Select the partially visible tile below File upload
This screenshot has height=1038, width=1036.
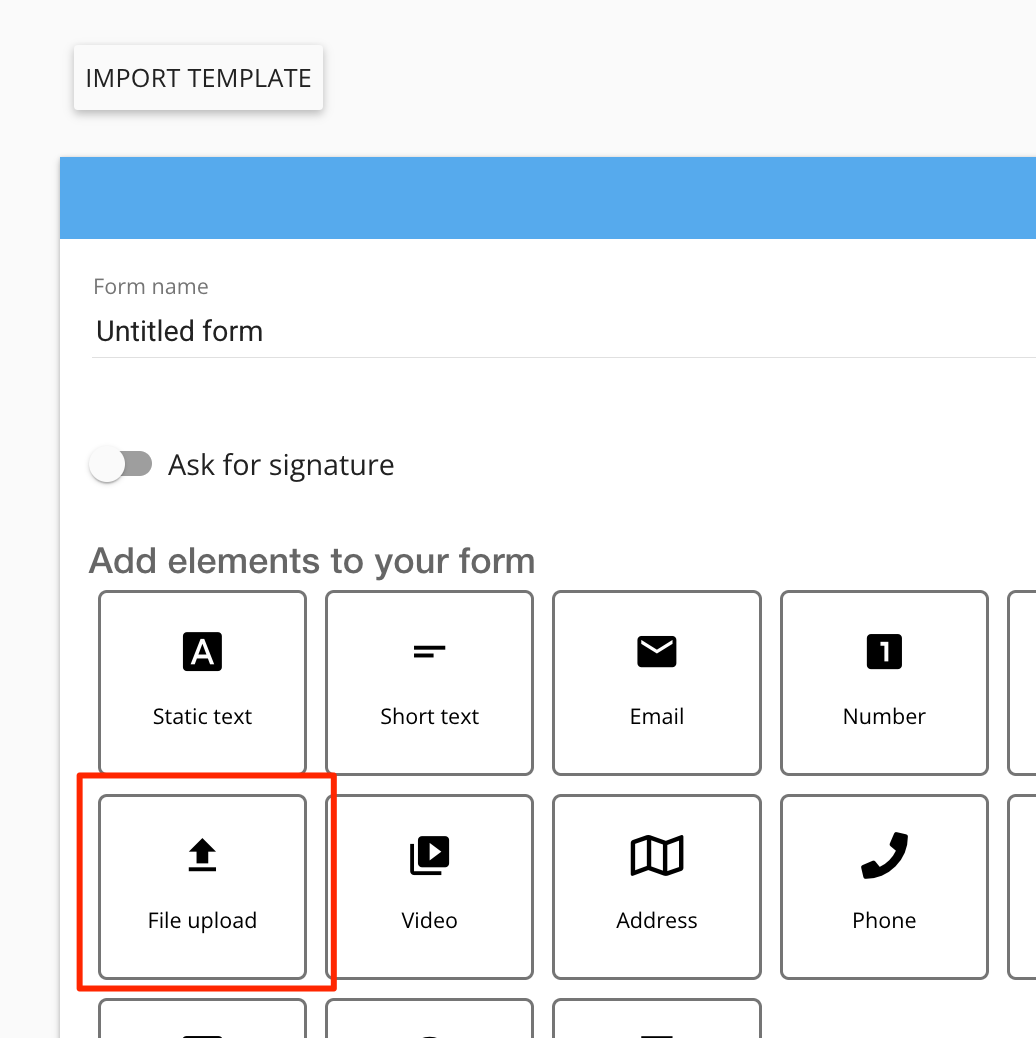(202, 1019)
